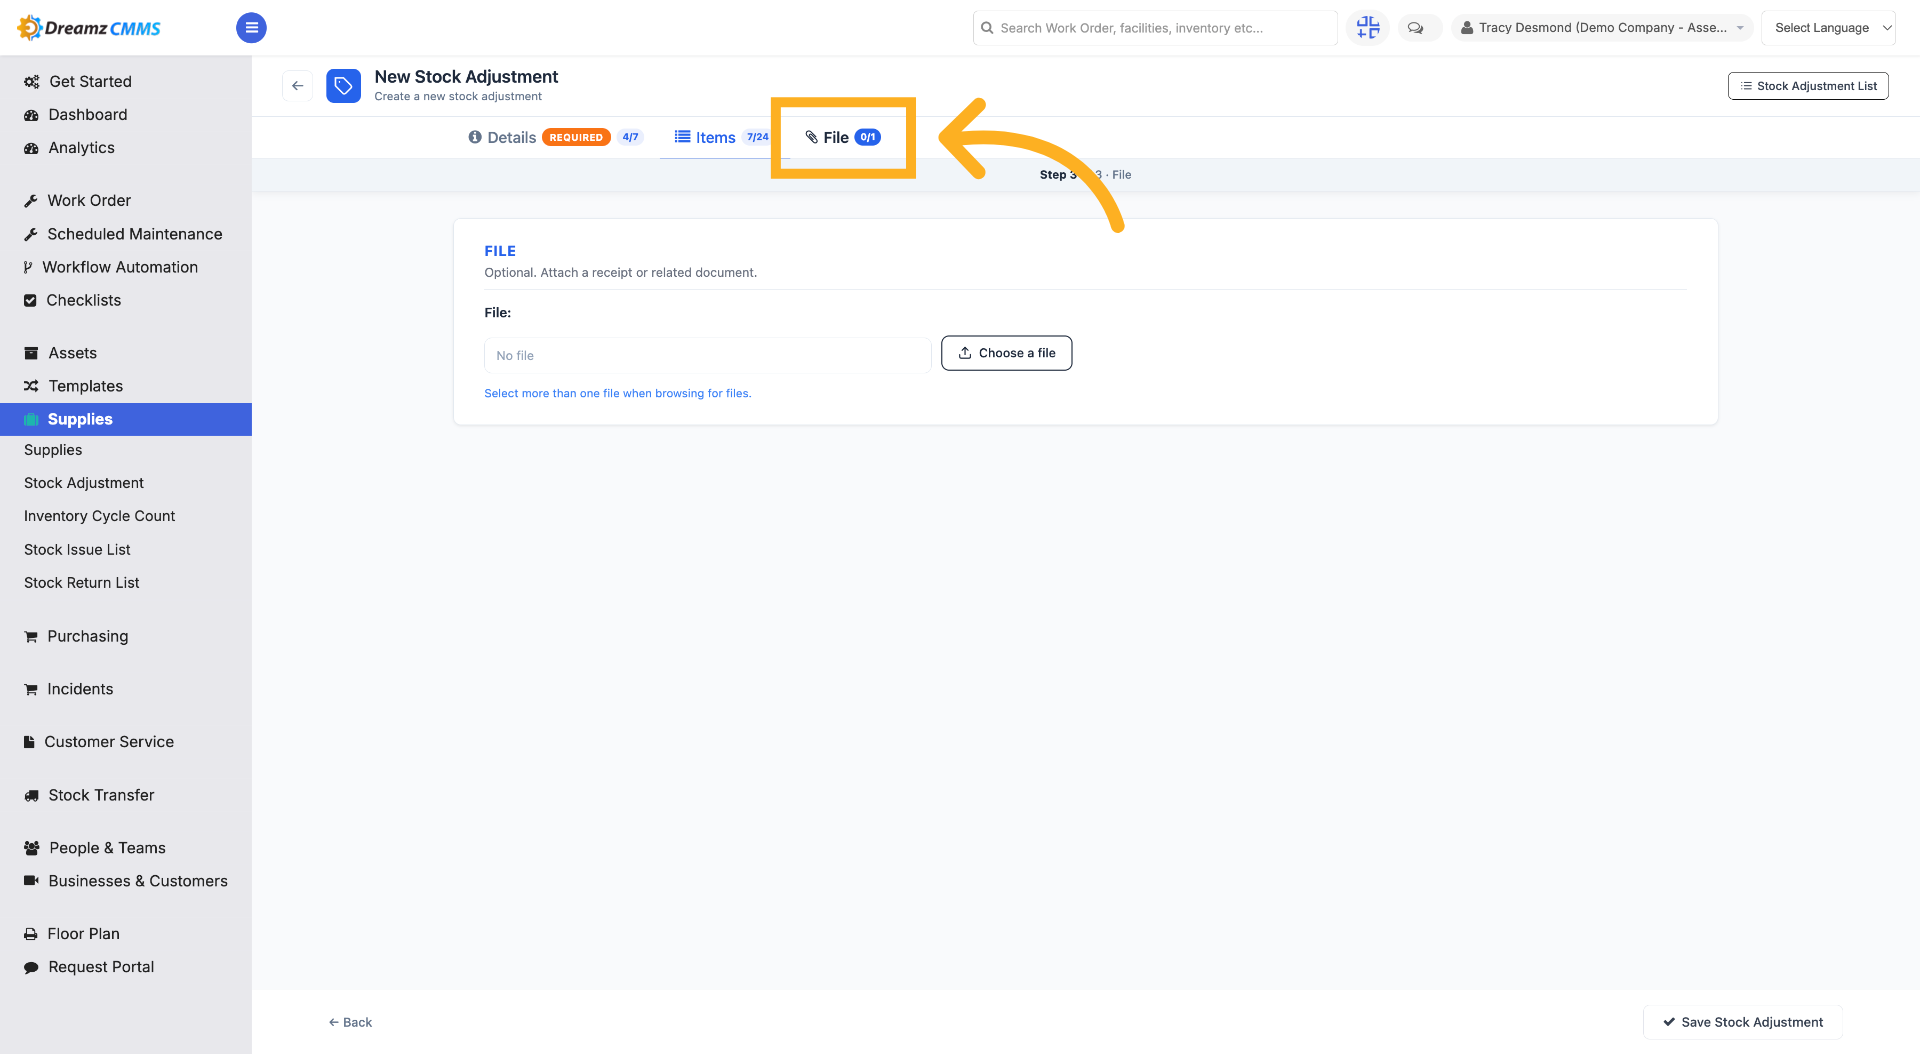Open the Templates menu label
The width and height of the screenshot is (1920, 1054).
pos(86,386)
